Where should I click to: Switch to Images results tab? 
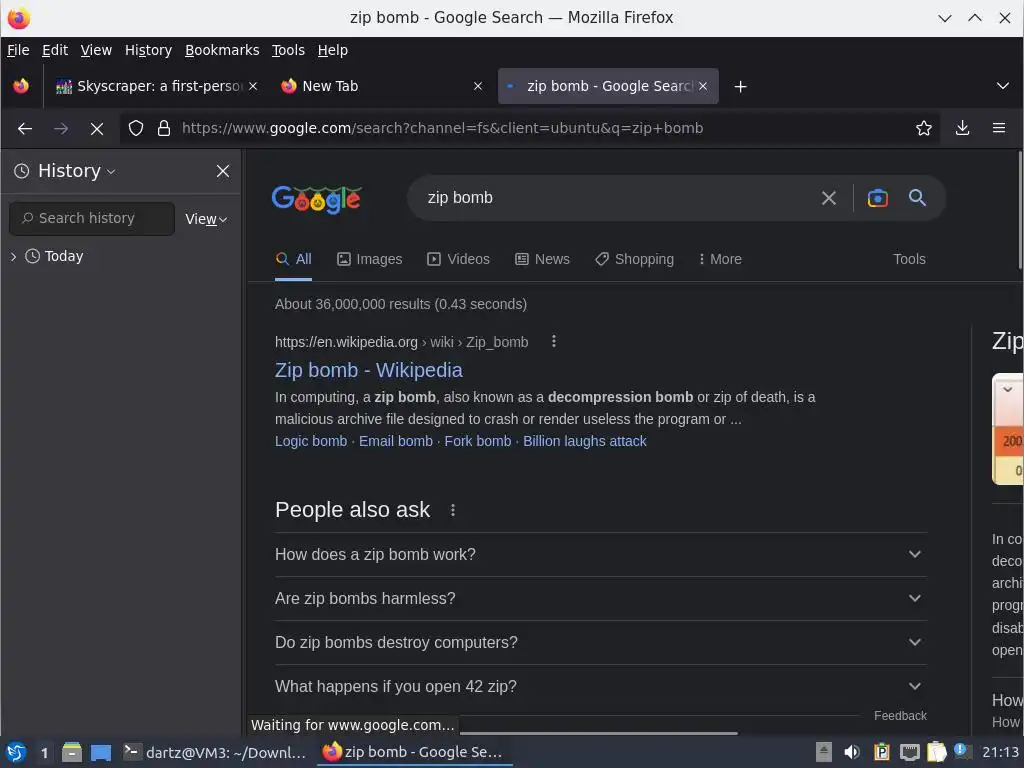[370, 259]
